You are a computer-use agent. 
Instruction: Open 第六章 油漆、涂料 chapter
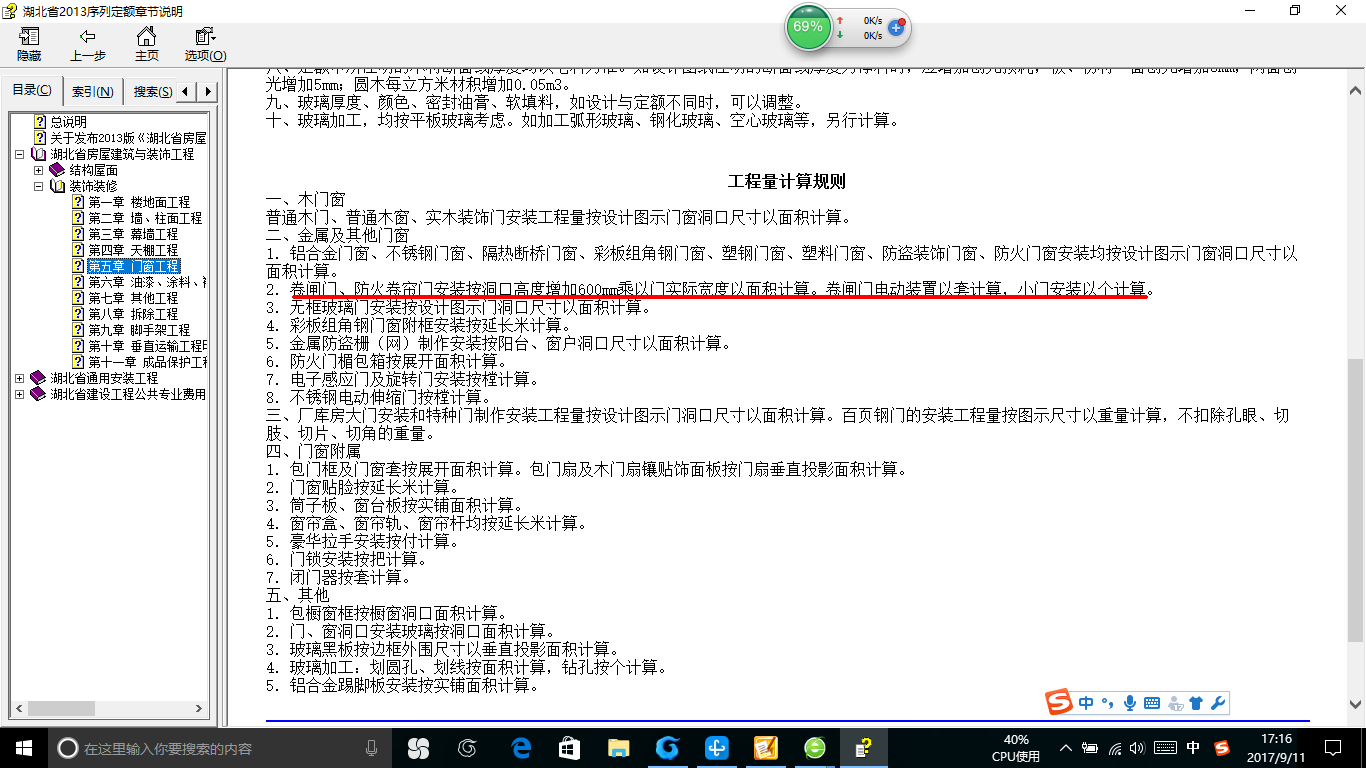tap(146, 282)
